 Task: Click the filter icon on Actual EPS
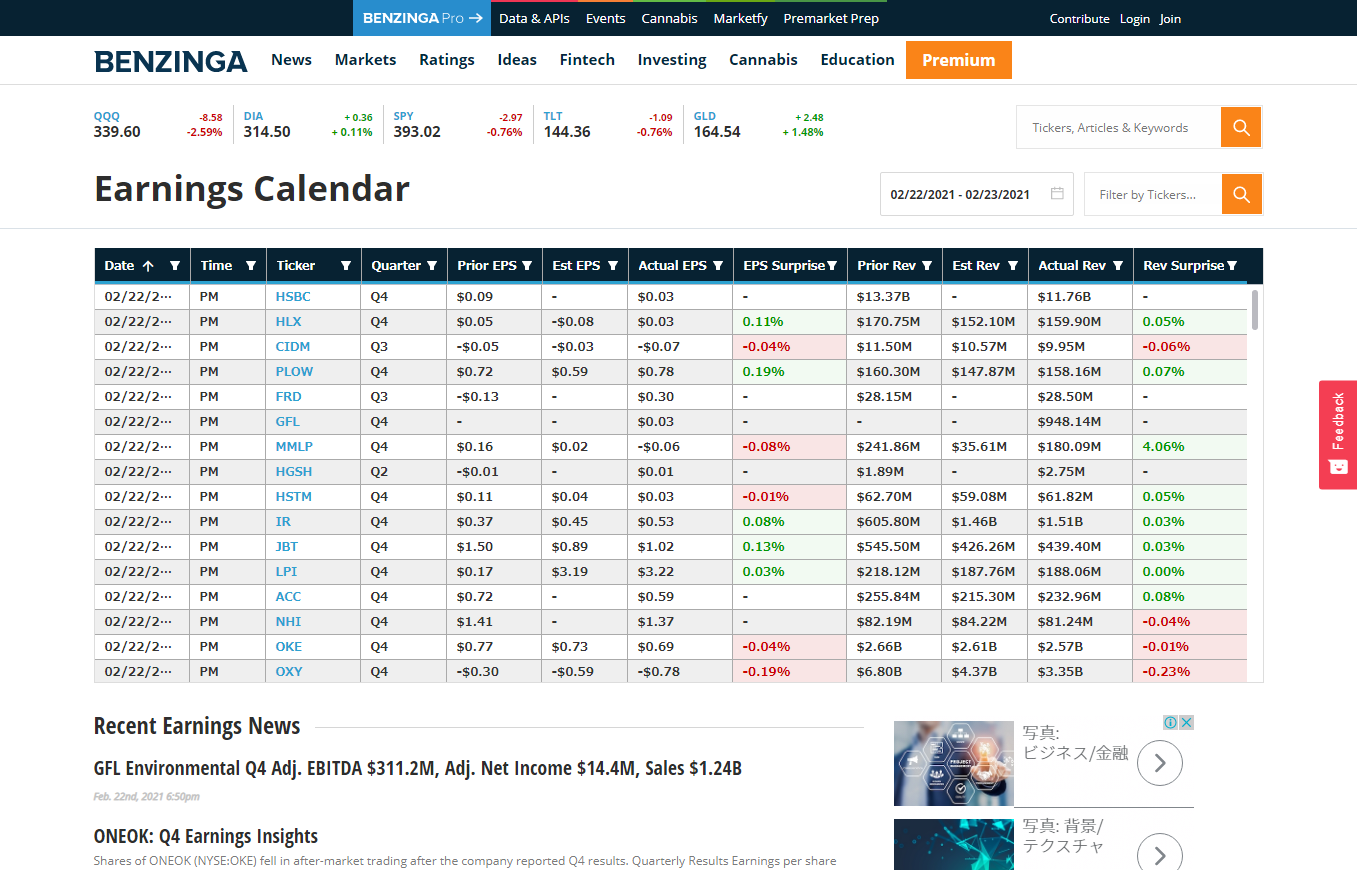coord(717,266)
